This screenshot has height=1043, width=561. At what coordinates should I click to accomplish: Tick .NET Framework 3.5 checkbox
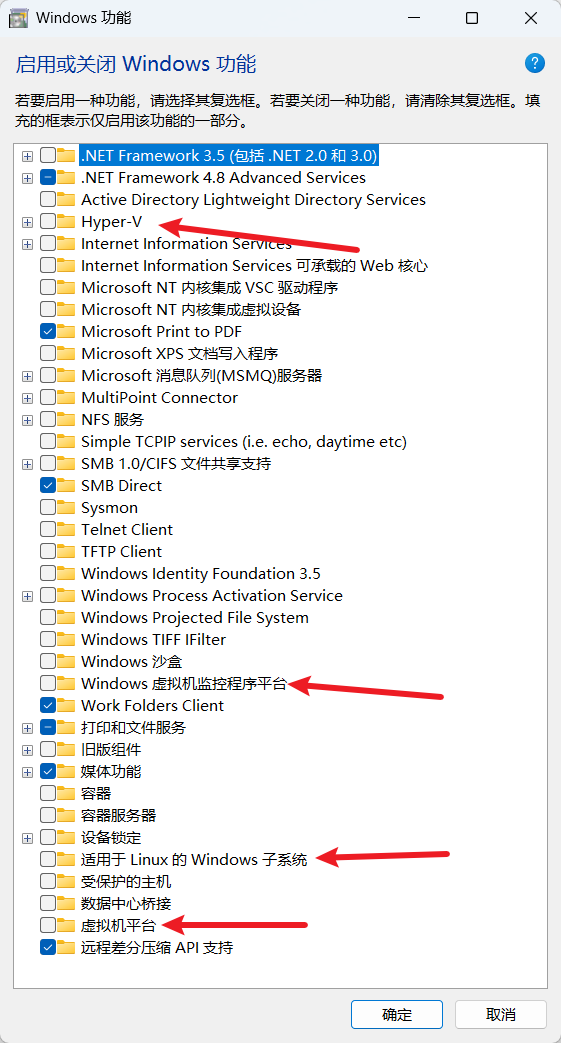coord(48,156)
